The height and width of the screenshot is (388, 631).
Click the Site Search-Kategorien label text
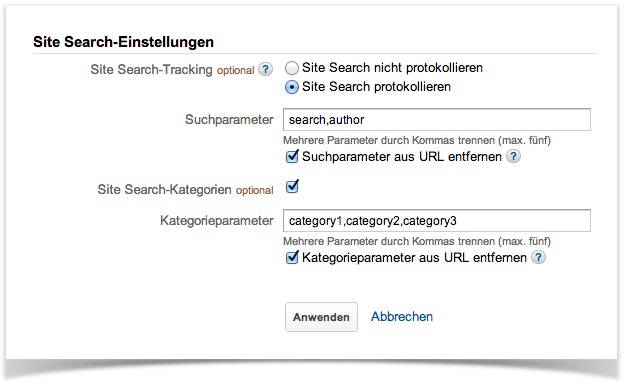(x=164, y=190)
